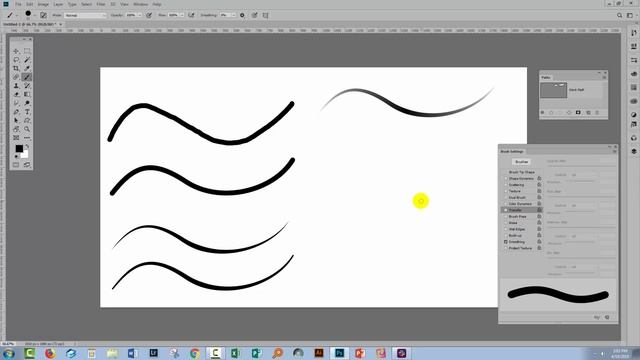
Task: Open the Filter menu
Action: point(101,4)
